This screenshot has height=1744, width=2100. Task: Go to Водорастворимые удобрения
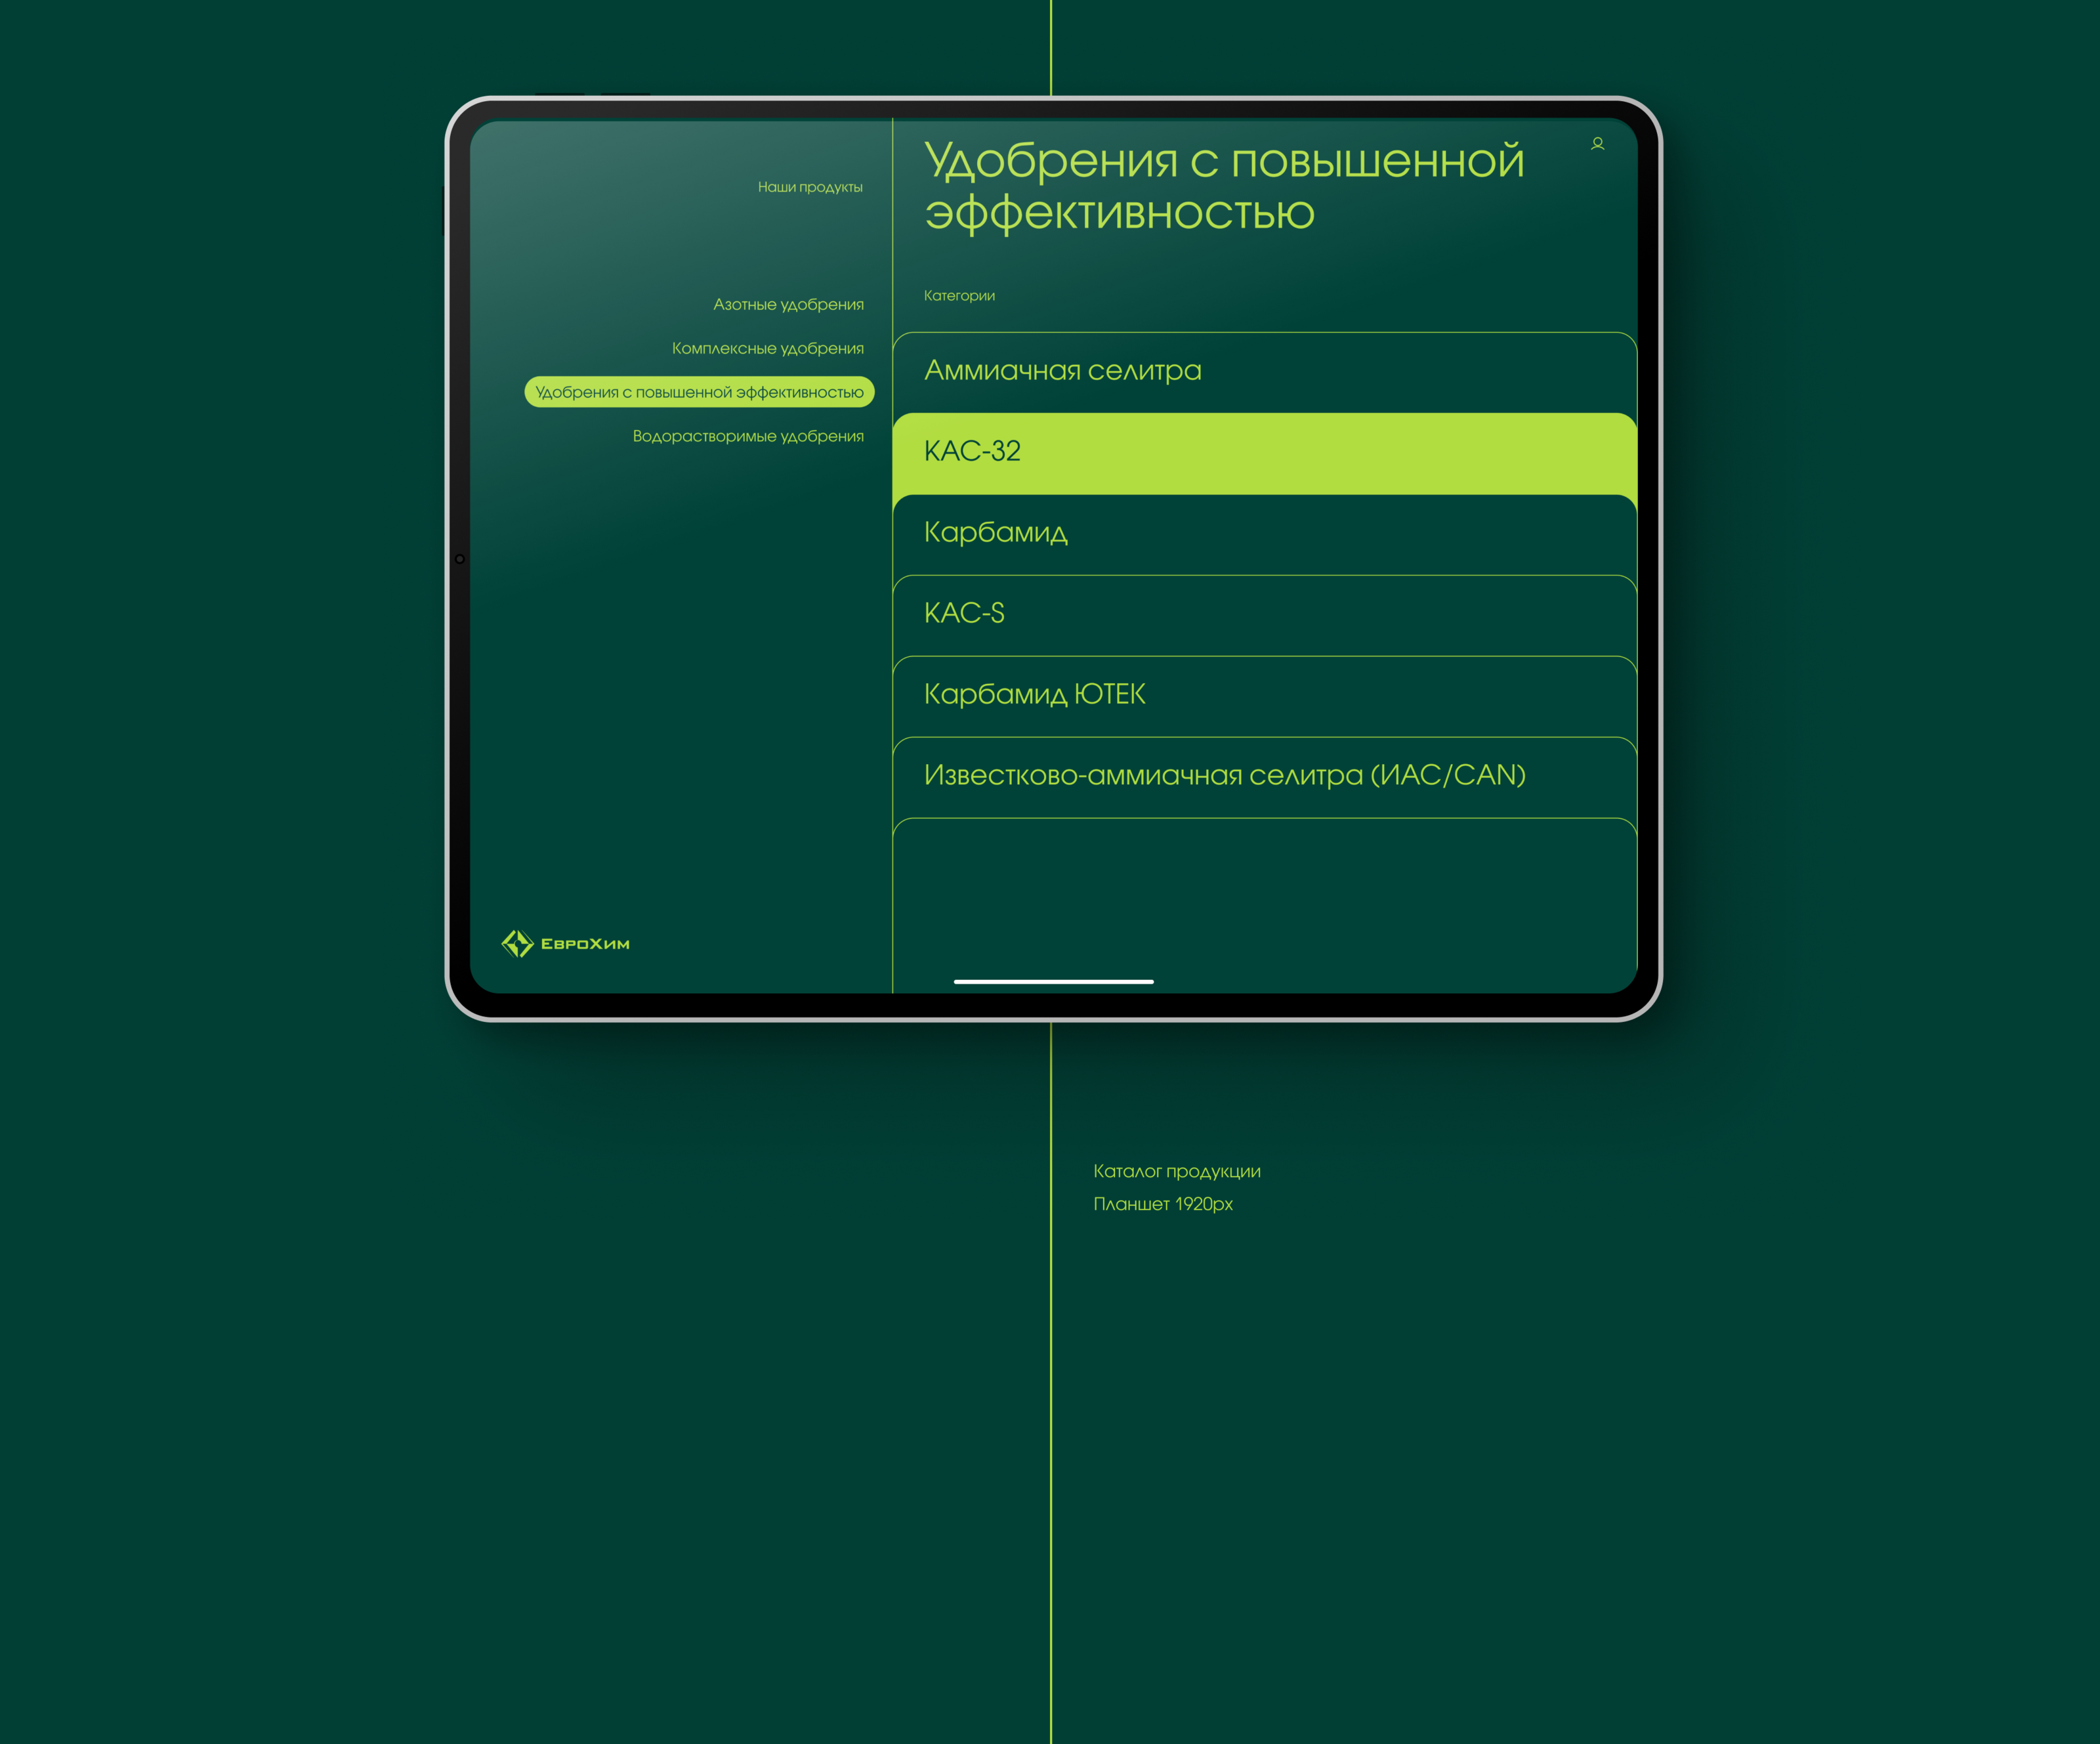[x=747, y=436]
